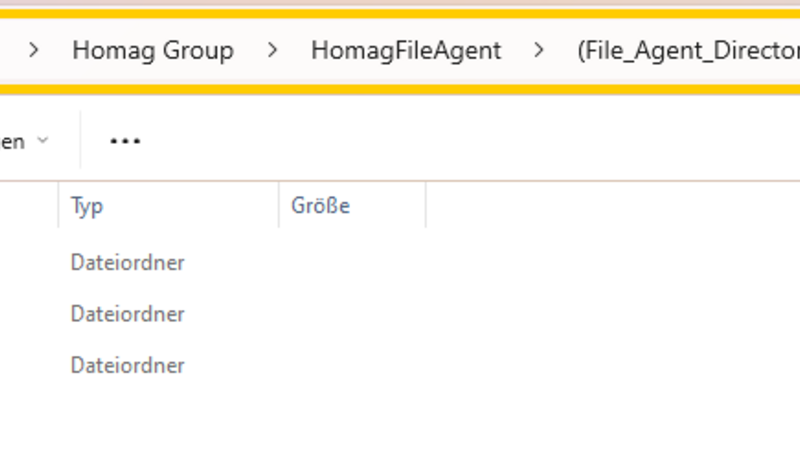Viewport: 800px width, 450px height.
Task: Open the toolbar dropdown arrow beside 'en'
Action: click(43, 140)
